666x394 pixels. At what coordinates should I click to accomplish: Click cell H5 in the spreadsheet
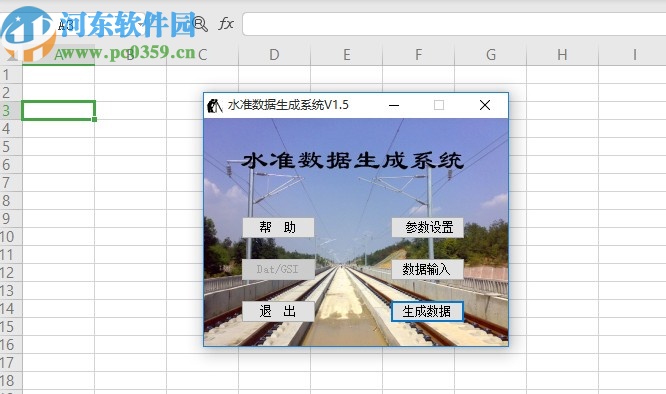pyautogui.click(x=562, y=146)
